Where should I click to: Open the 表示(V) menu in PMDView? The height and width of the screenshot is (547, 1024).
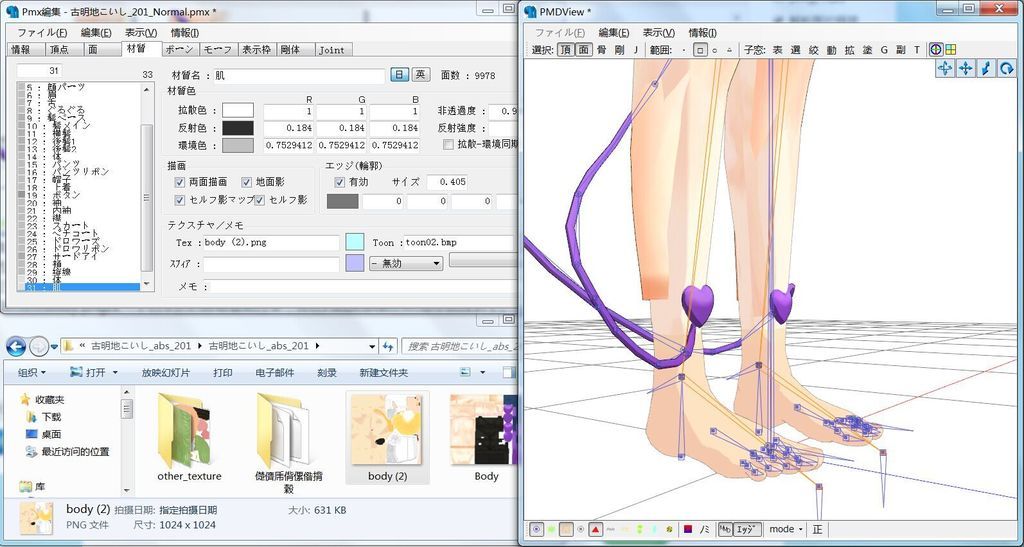pos(659,32)
